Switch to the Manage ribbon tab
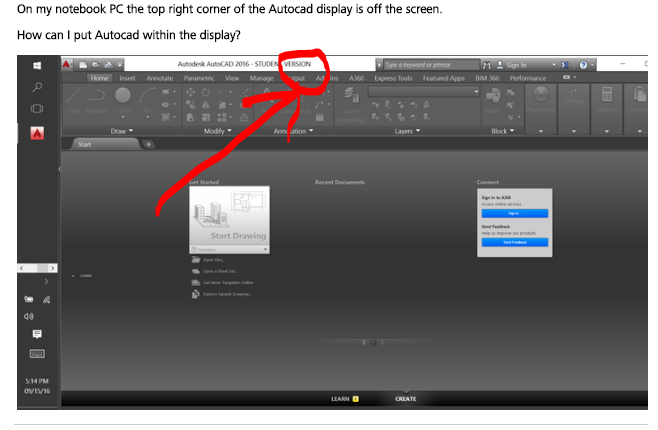 point(261,78)
